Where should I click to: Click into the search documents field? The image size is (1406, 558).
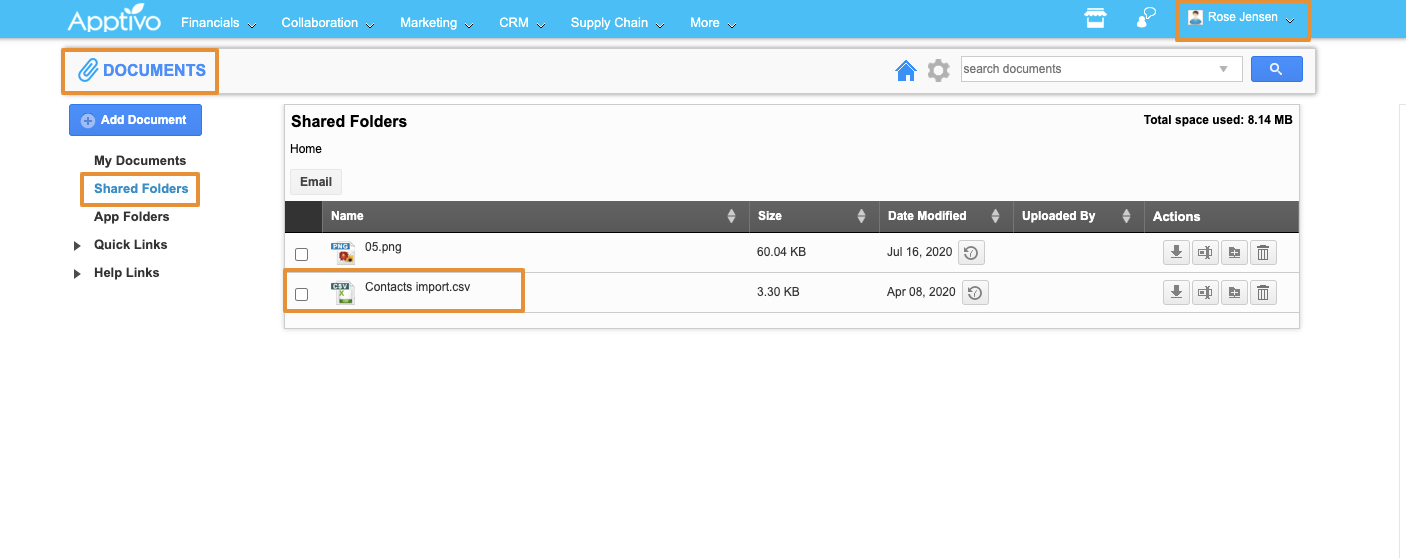[1085, 69]
